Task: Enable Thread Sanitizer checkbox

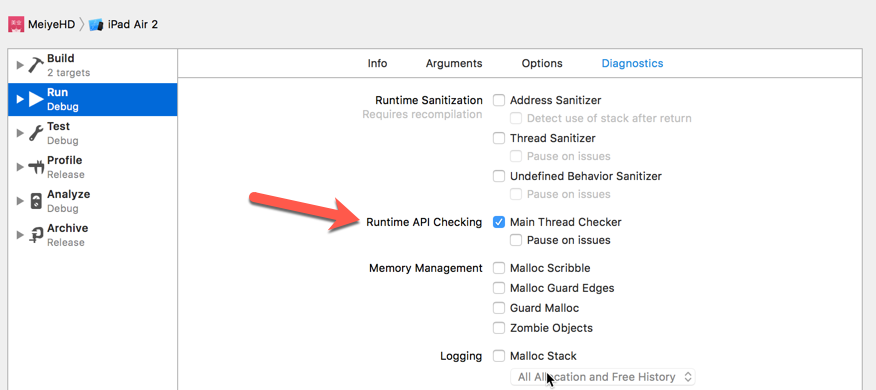Action: [x=499, y=138]
